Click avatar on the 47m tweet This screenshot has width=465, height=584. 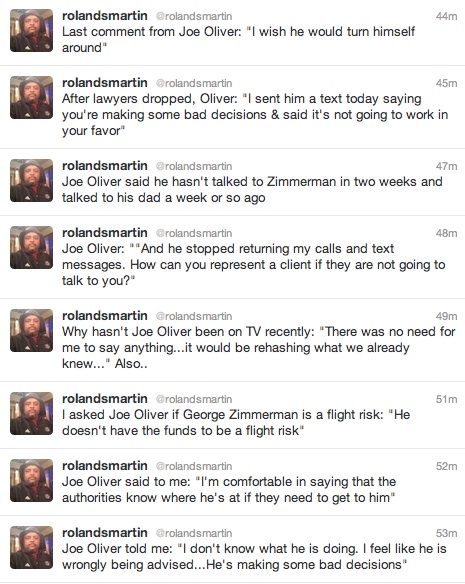[31, 181]
